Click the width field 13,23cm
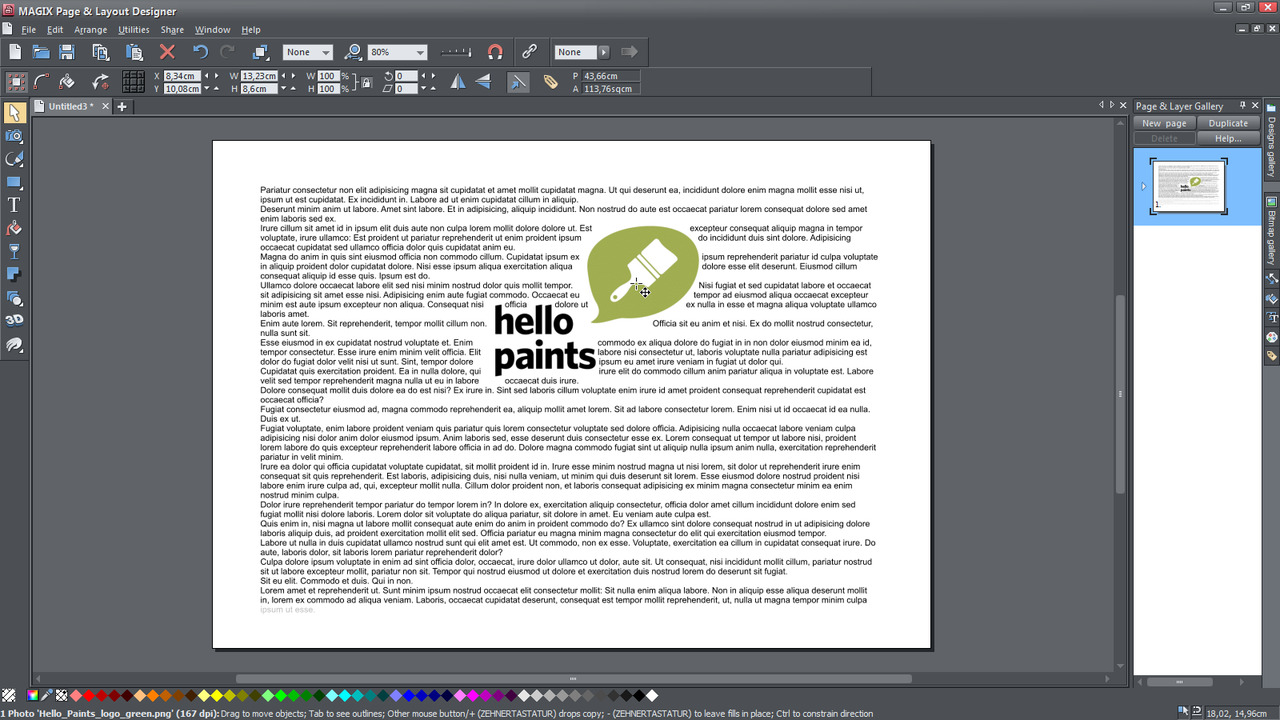1280x720 pixels. (260, 76)
